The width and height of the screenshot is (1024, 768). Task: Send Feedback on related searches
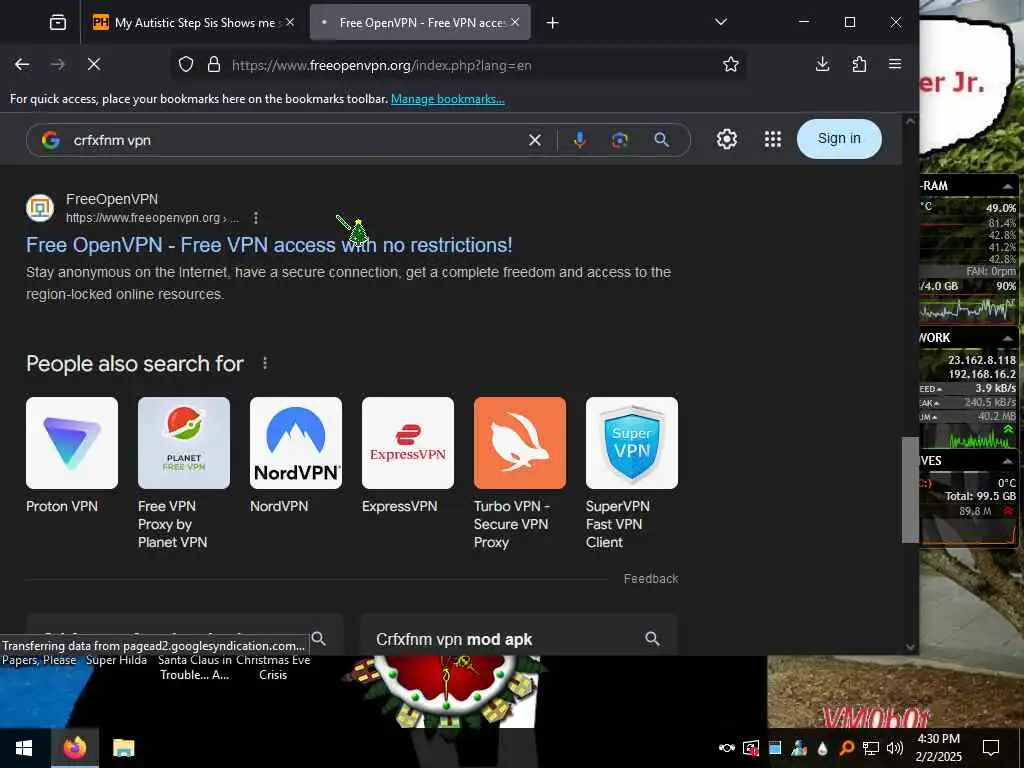(x=650, y=579)
